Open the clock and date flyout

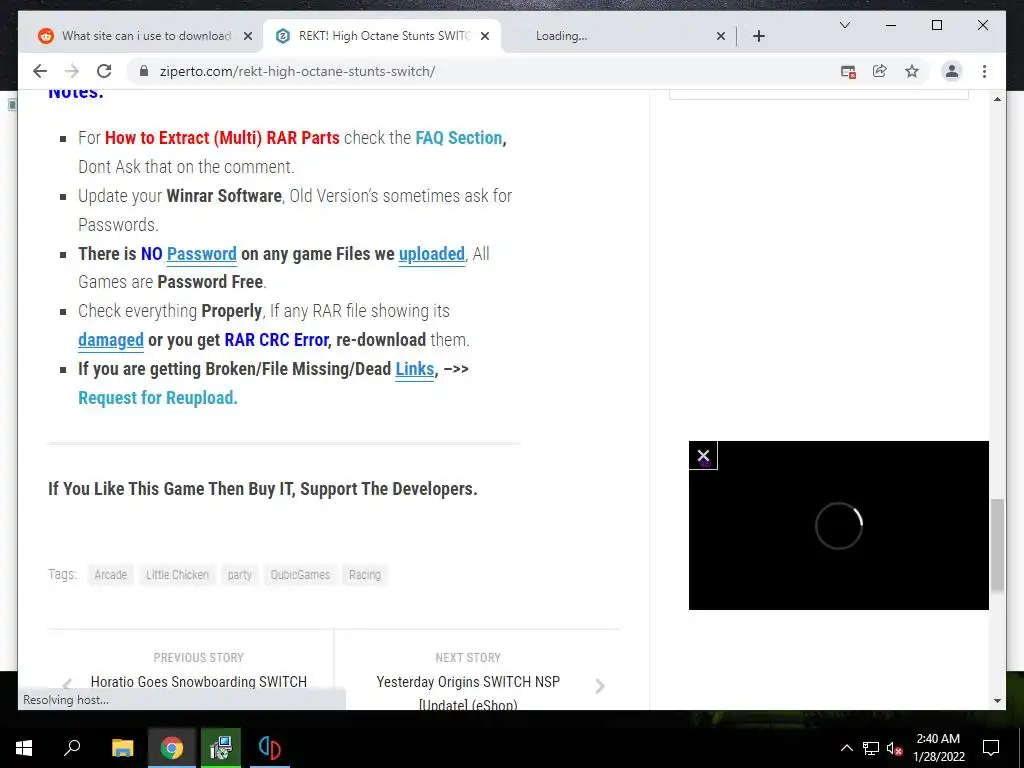(x=938, y=748)
